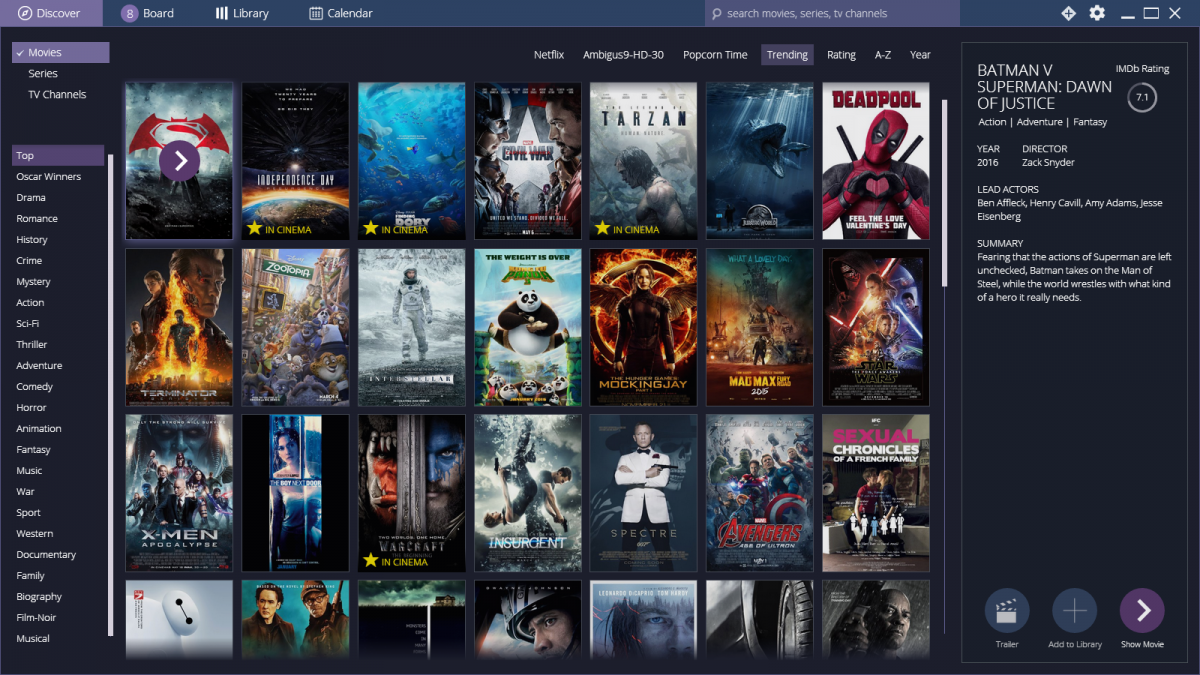1200x675 pixels.
Task: Open the Independence Day poster
Action: pos(295,160)
